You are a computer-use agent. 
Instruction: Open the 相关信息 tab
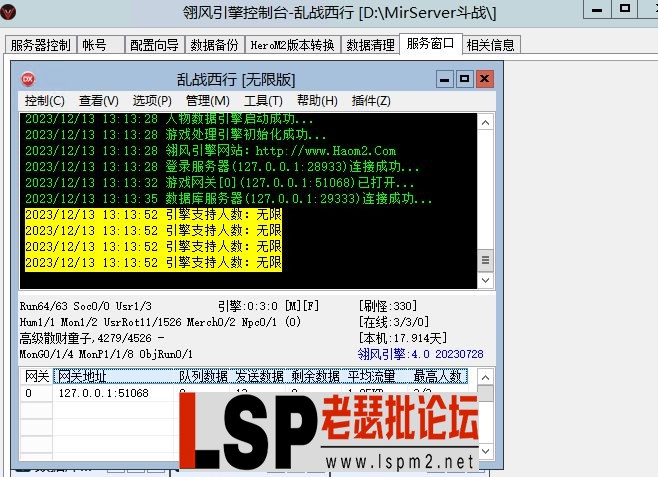click(491, 44)
